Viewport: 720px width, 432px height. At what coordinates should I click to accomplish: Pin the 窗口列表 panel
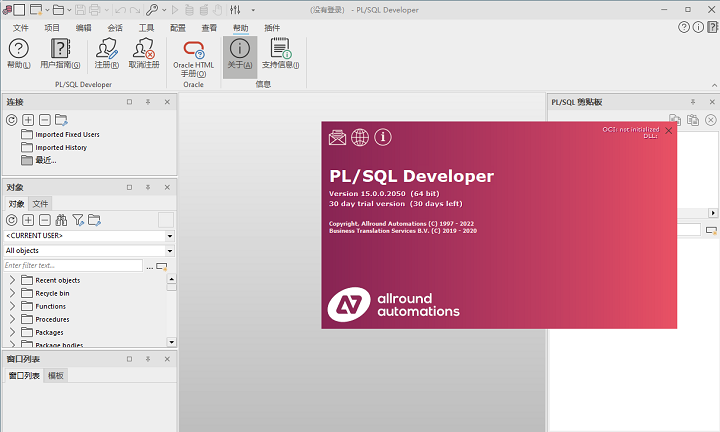(148, 359)
